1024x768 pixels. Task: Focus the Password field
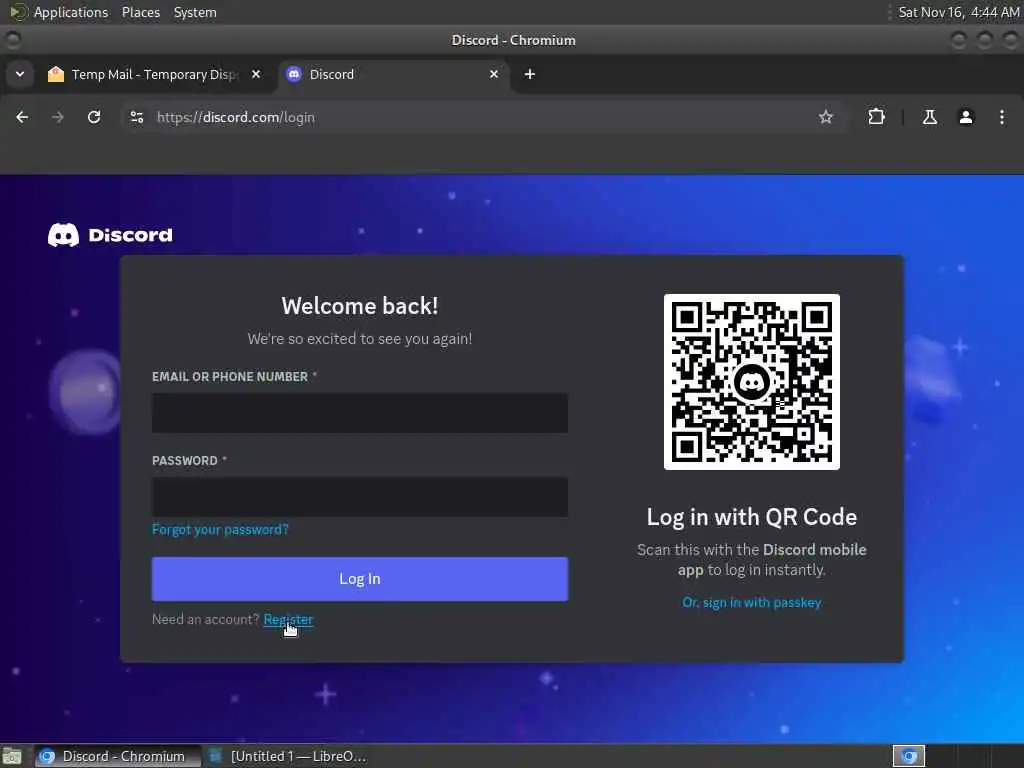tap(360, 497)
